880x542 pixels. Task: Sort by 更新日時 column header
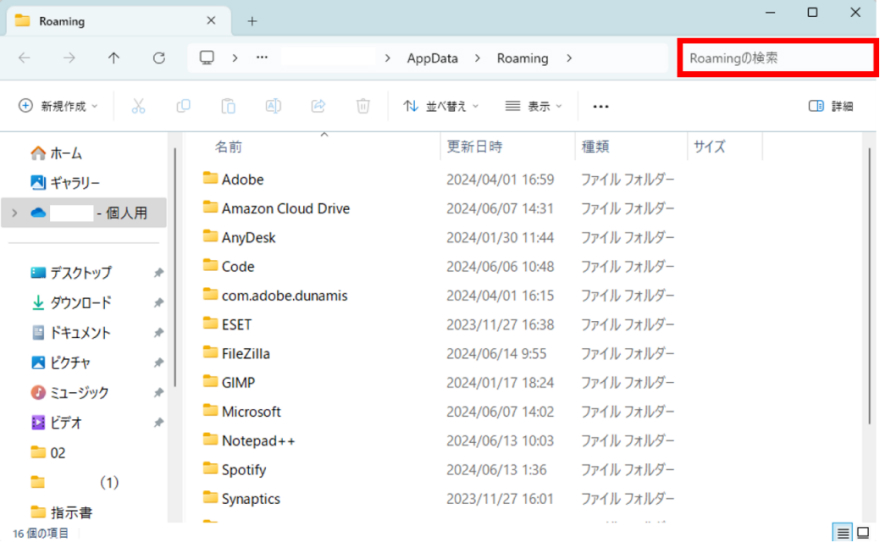coord(475,147)
